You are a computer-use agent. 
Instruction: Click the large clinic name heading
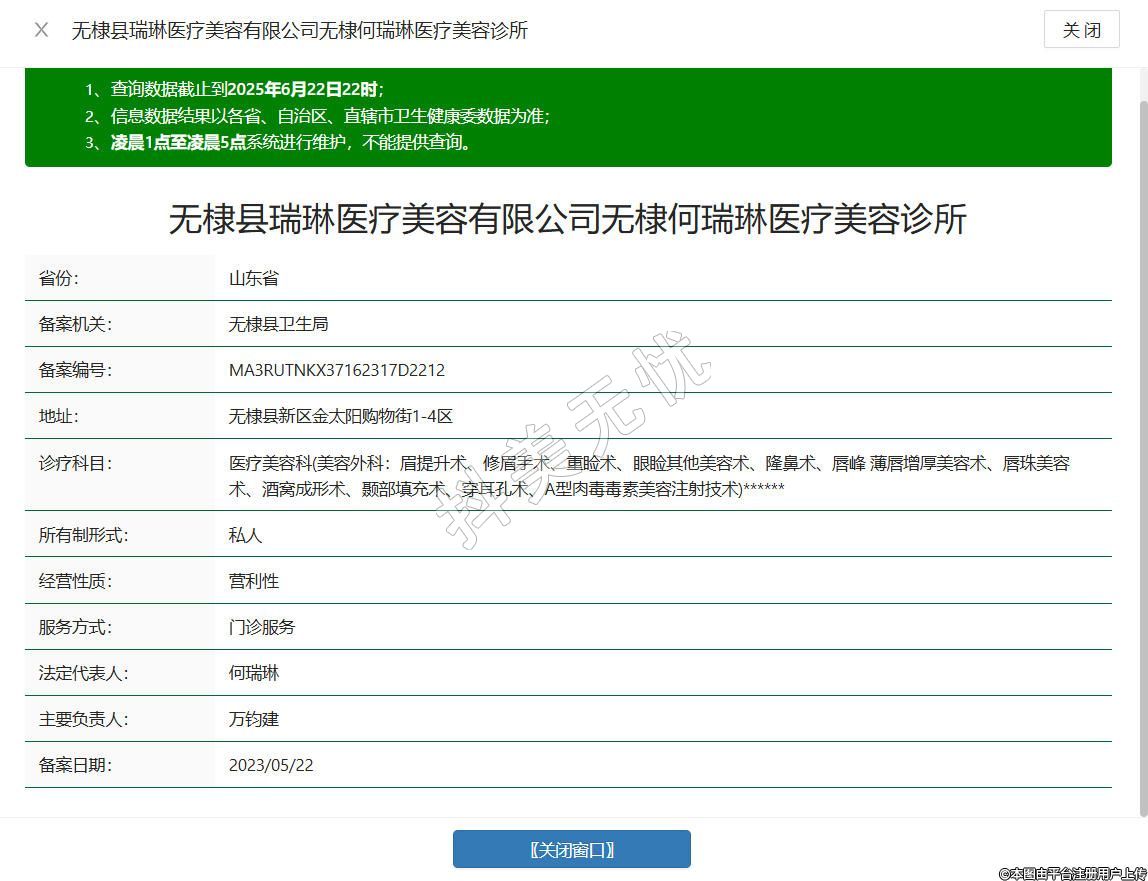[567, 219]
